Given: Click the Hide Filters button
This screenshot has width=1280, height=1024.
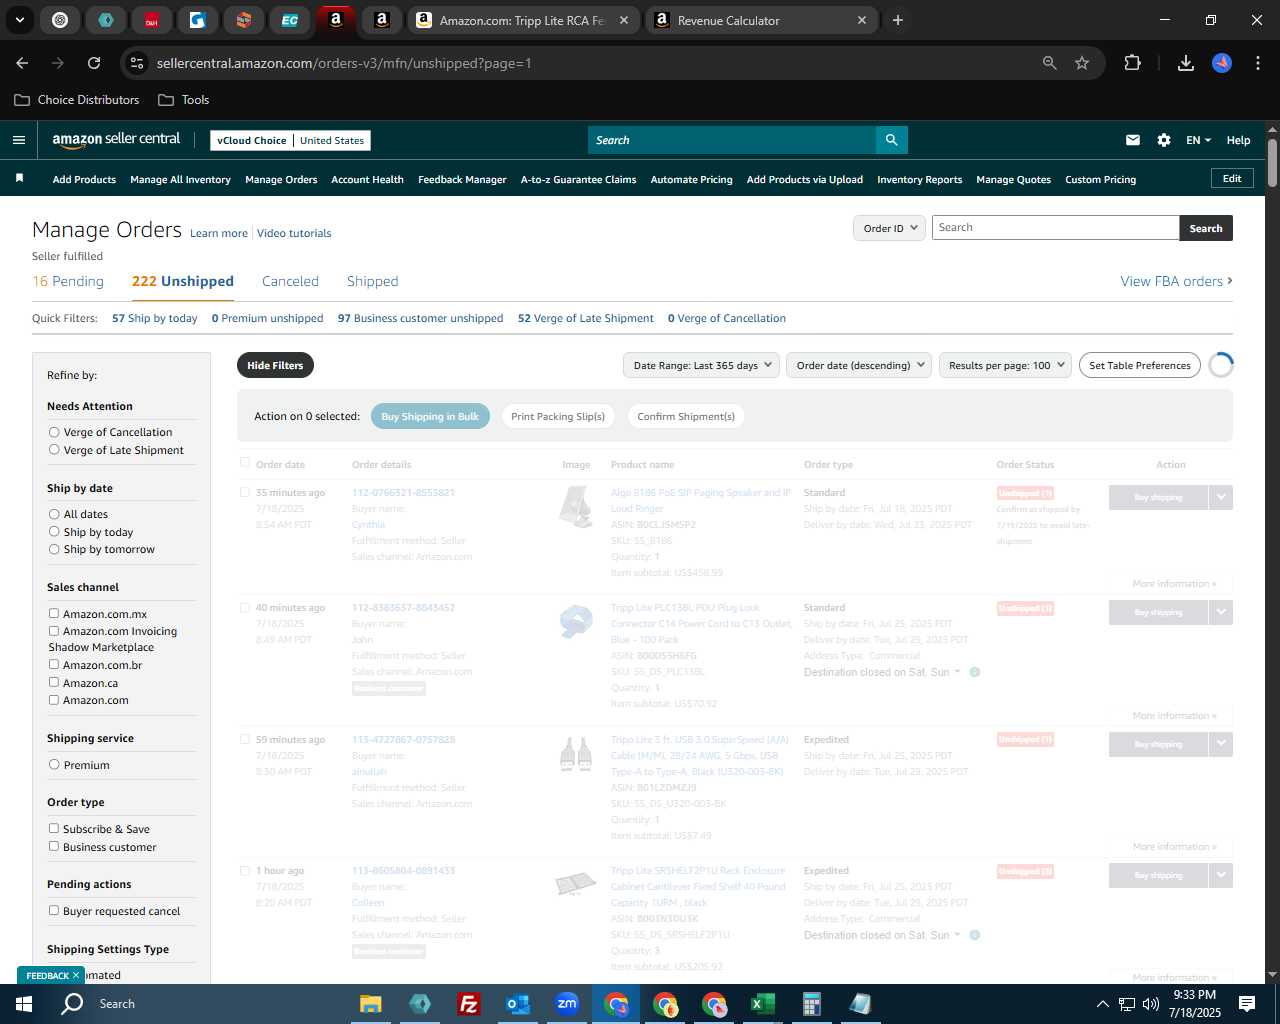Looking at the screenshot, I should click(275, 365).
